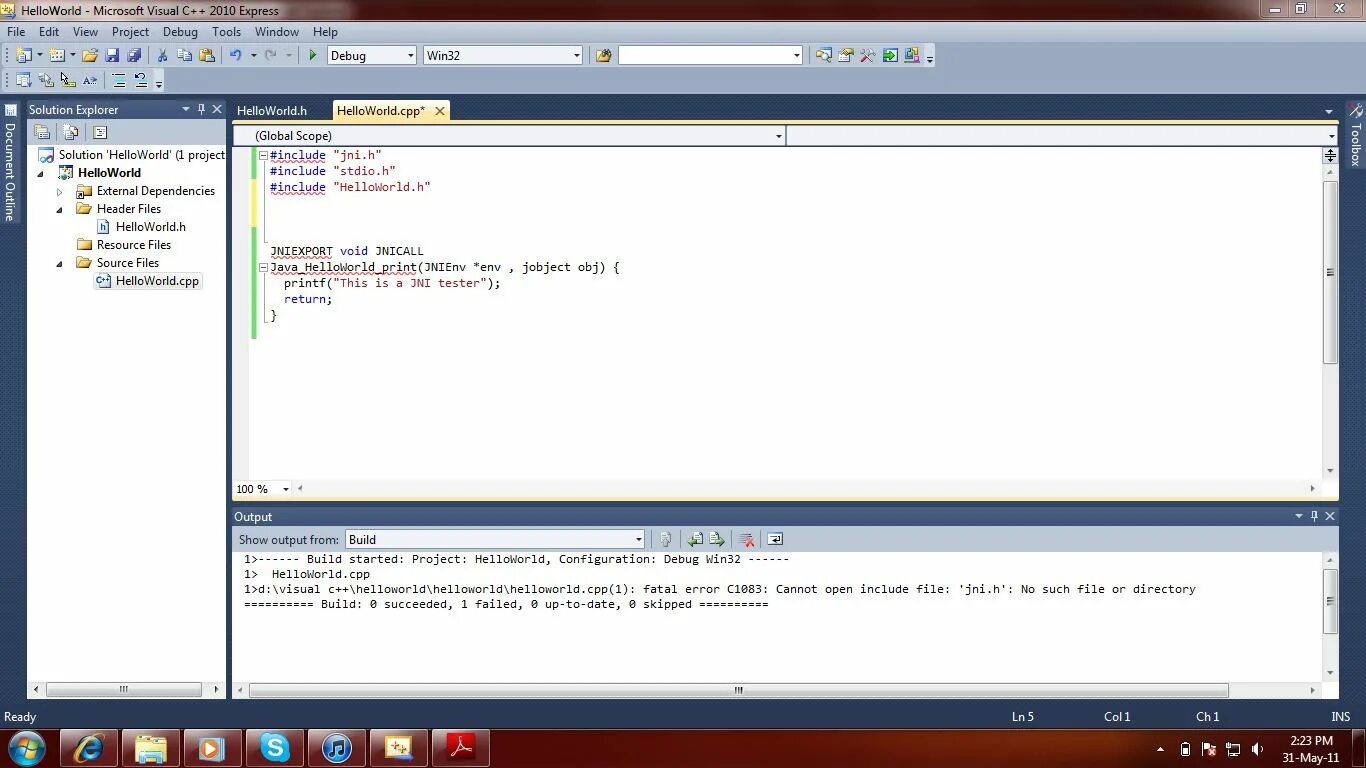Collapse the Source Files folder
Screen dimensions: 1366x768
(x=59, y=263)
